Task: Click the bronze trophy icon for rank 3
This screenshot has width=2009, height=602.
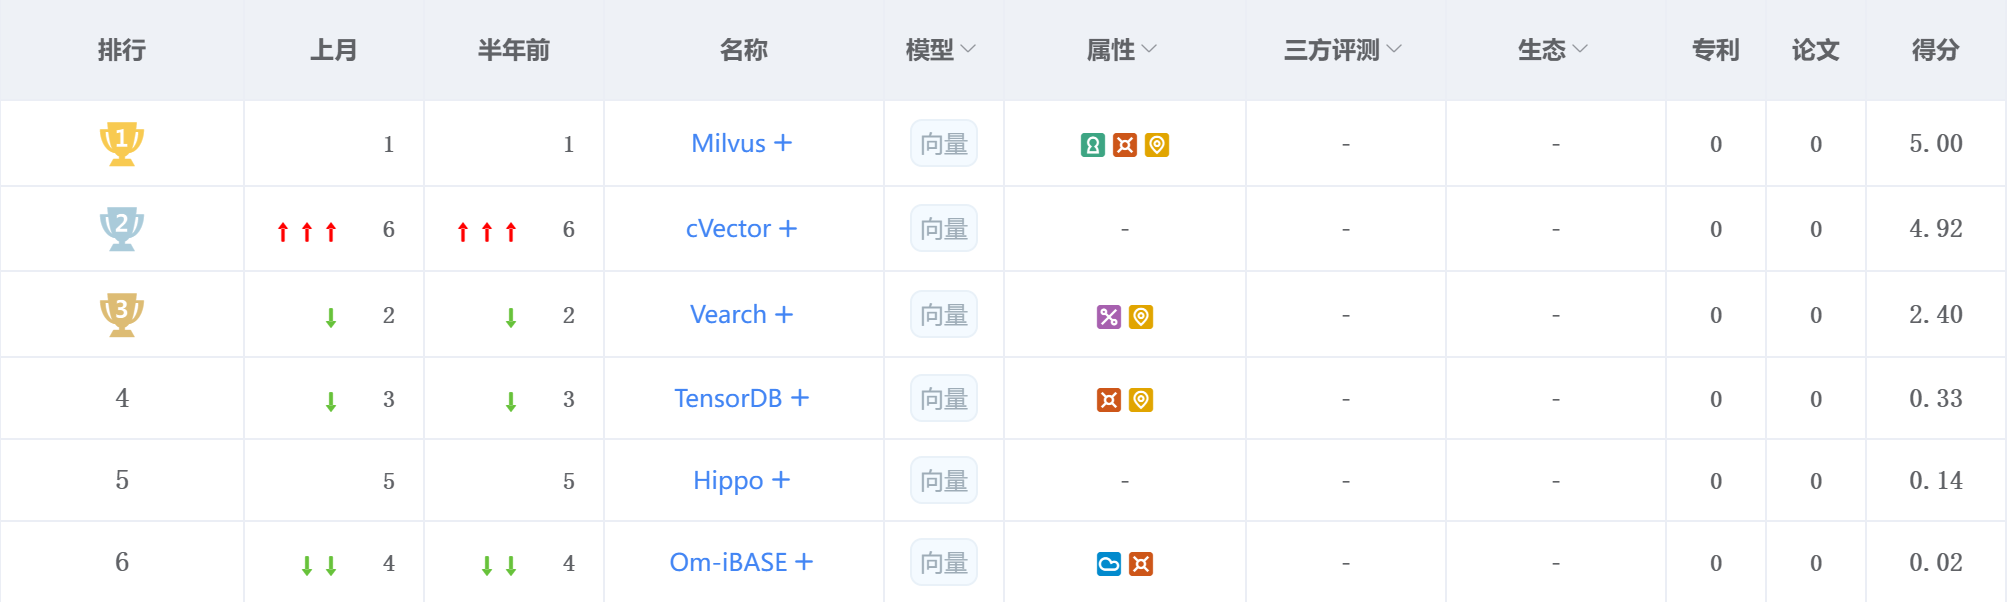Action: click(x=120, y=314)
